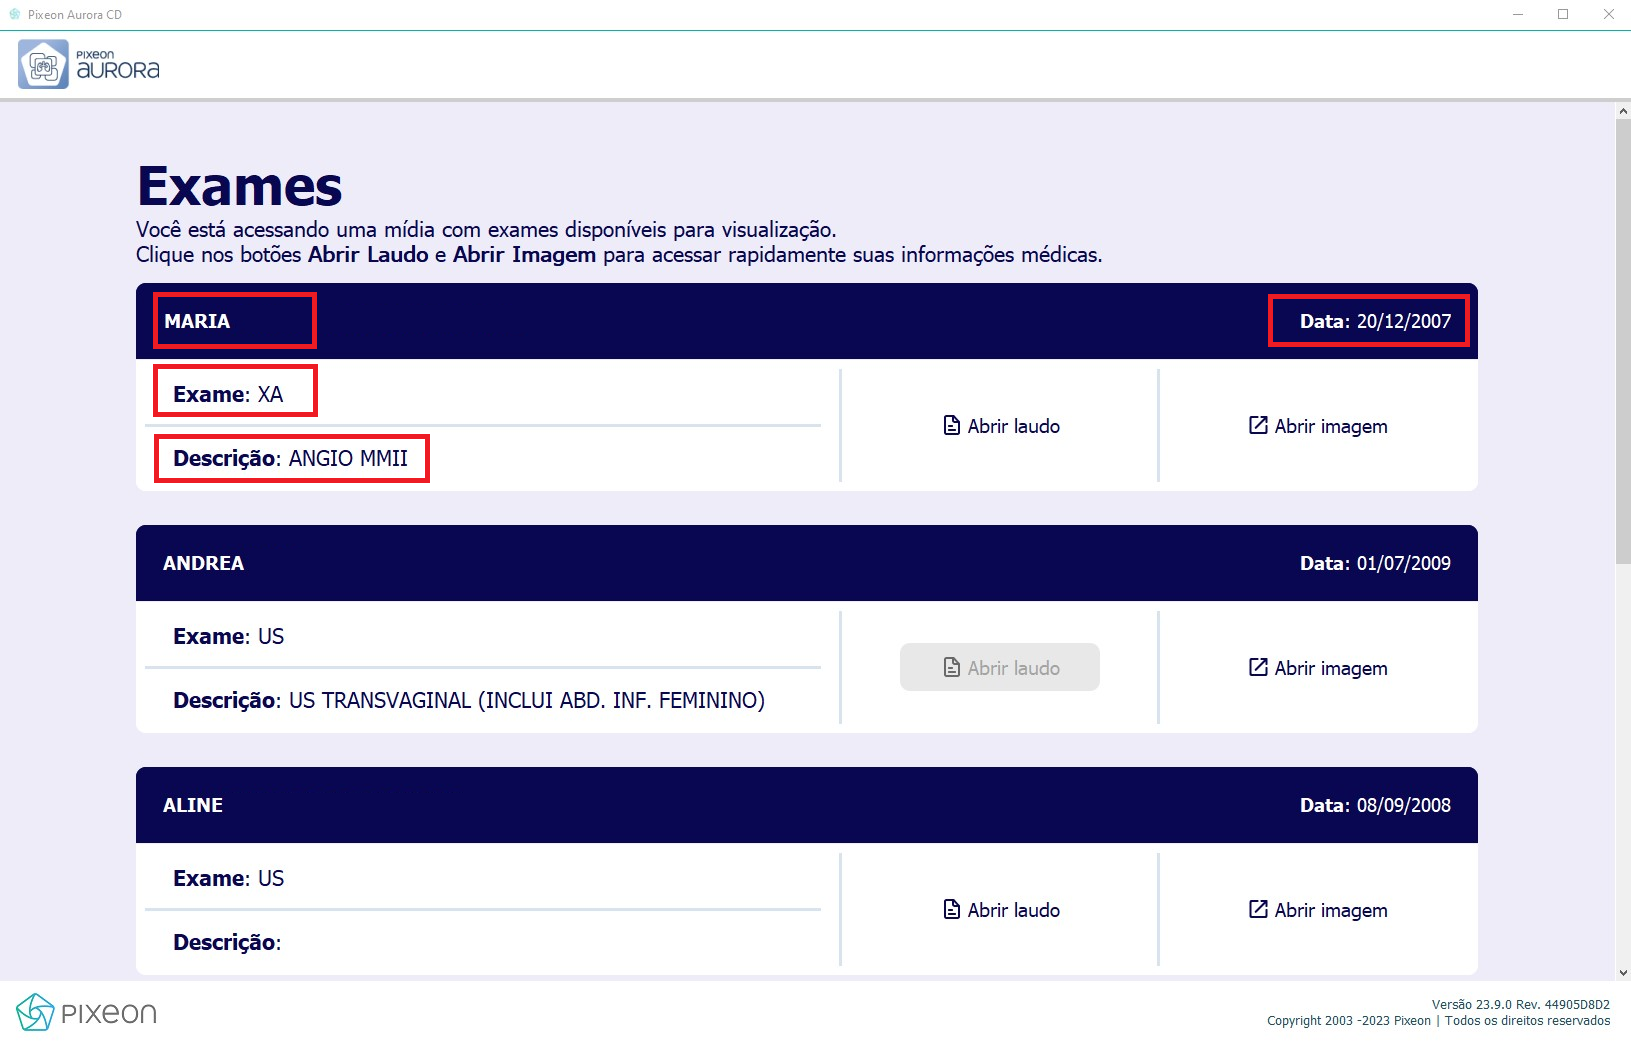
Task: Click Exame: US under ALINE
Action: 228,878
